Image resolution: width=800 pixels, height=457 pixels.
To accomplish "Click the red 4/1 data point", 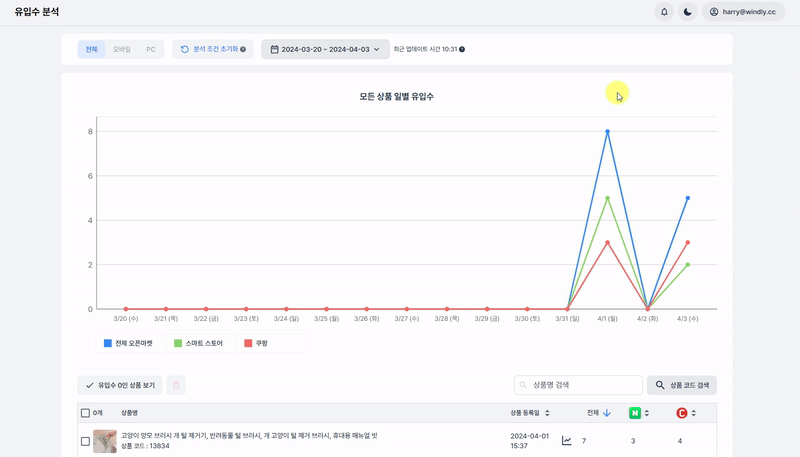I will (607, 243).
